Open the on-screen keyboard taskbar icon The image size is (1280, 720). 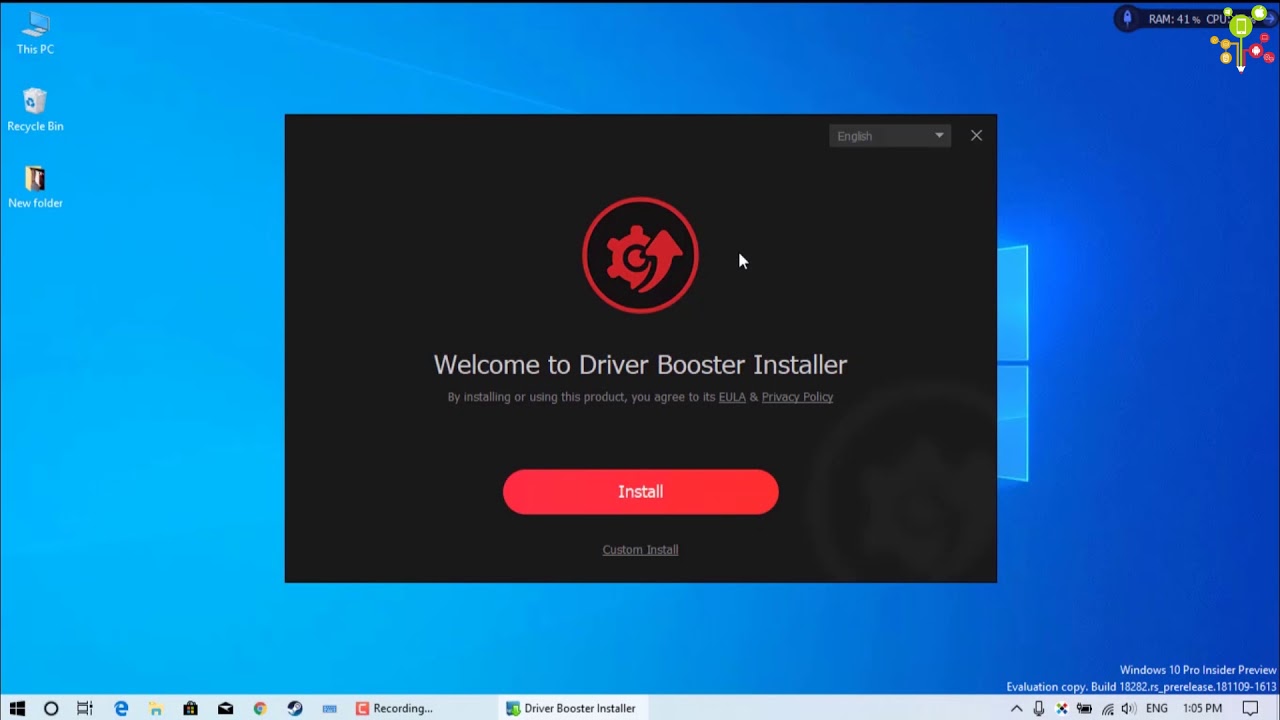pos(330,708)
